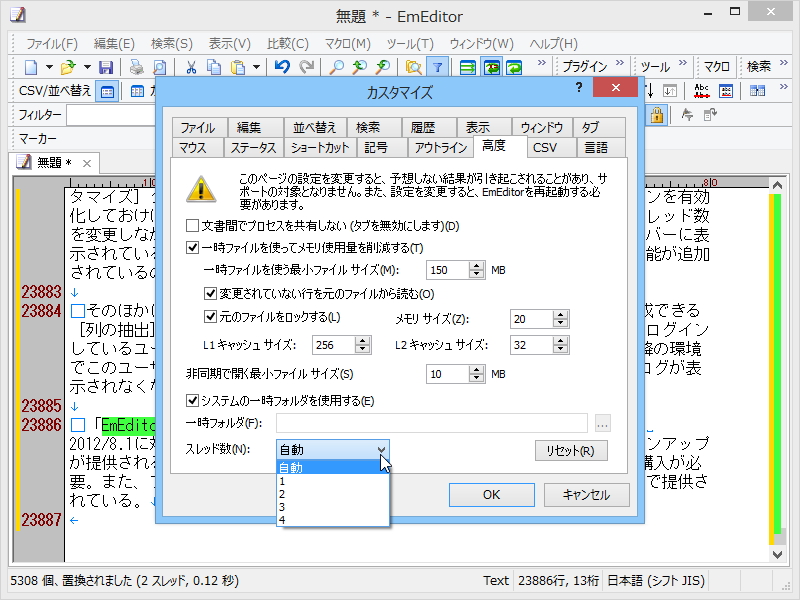Click the 一時ファイル最小サイズ spinner control
The width and height of the screenshot is (800, 600).
[477, 270]
